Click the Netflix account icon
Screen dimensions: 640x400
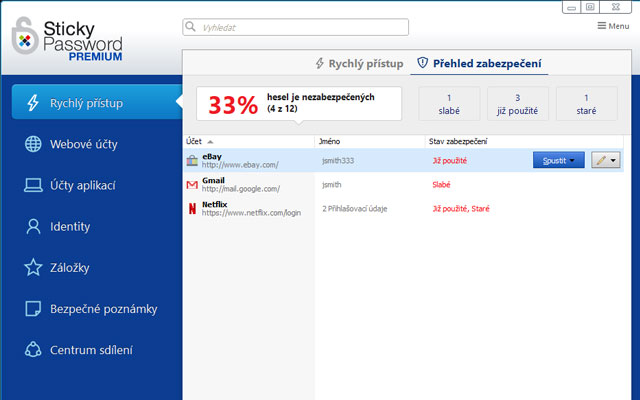click(192, 208)
